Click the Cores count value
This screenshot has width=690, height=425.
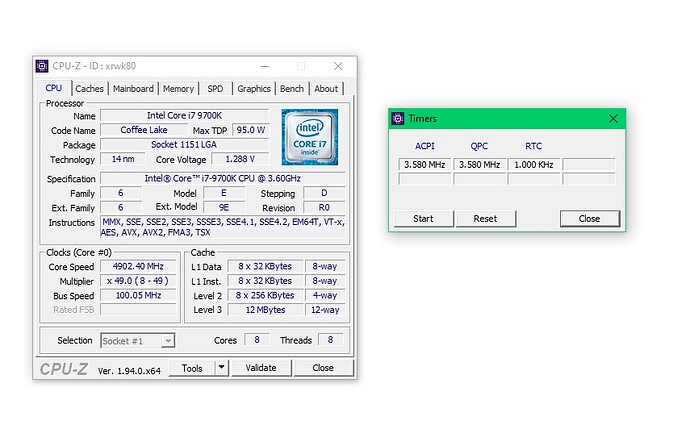(x=257, y=340)
